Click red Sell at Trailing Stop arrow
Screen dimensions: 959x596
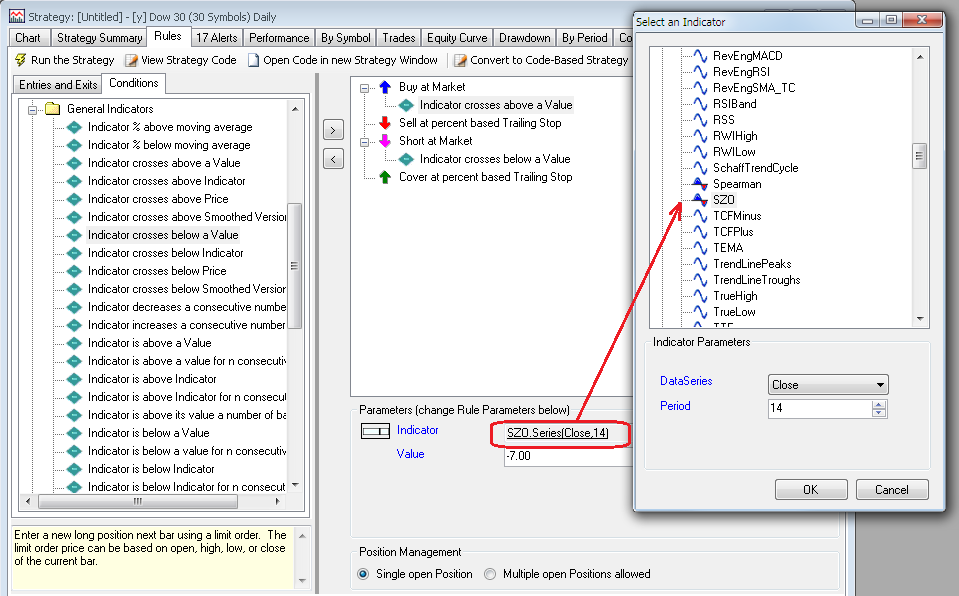[385, 124]
